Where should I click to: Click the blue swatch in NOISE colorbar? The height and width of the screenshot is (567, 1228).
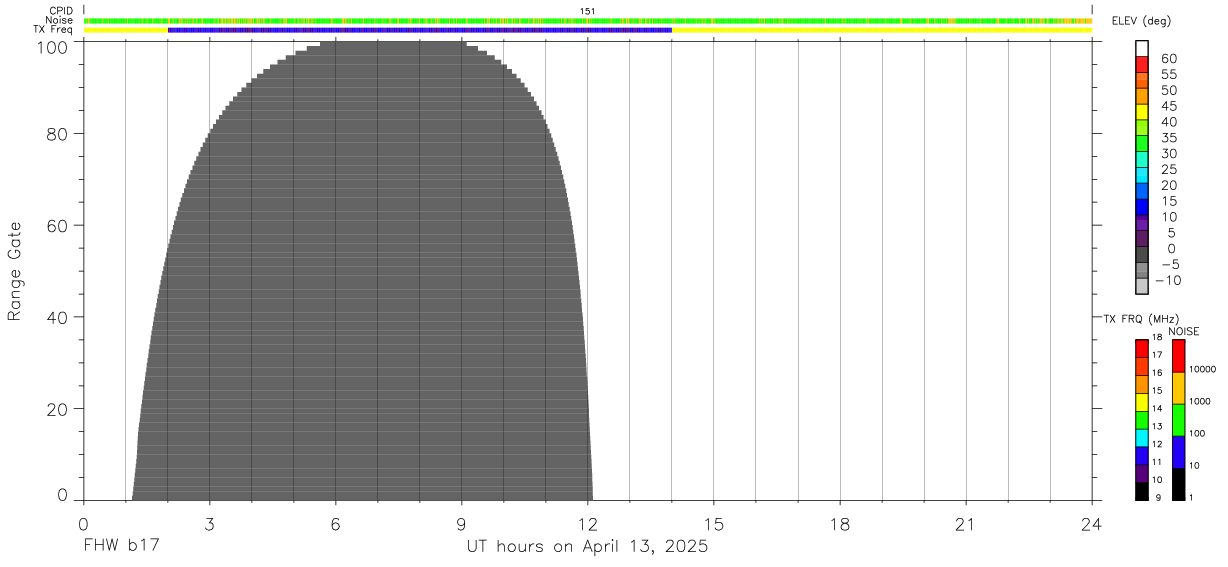click(x=1179, y=452)
